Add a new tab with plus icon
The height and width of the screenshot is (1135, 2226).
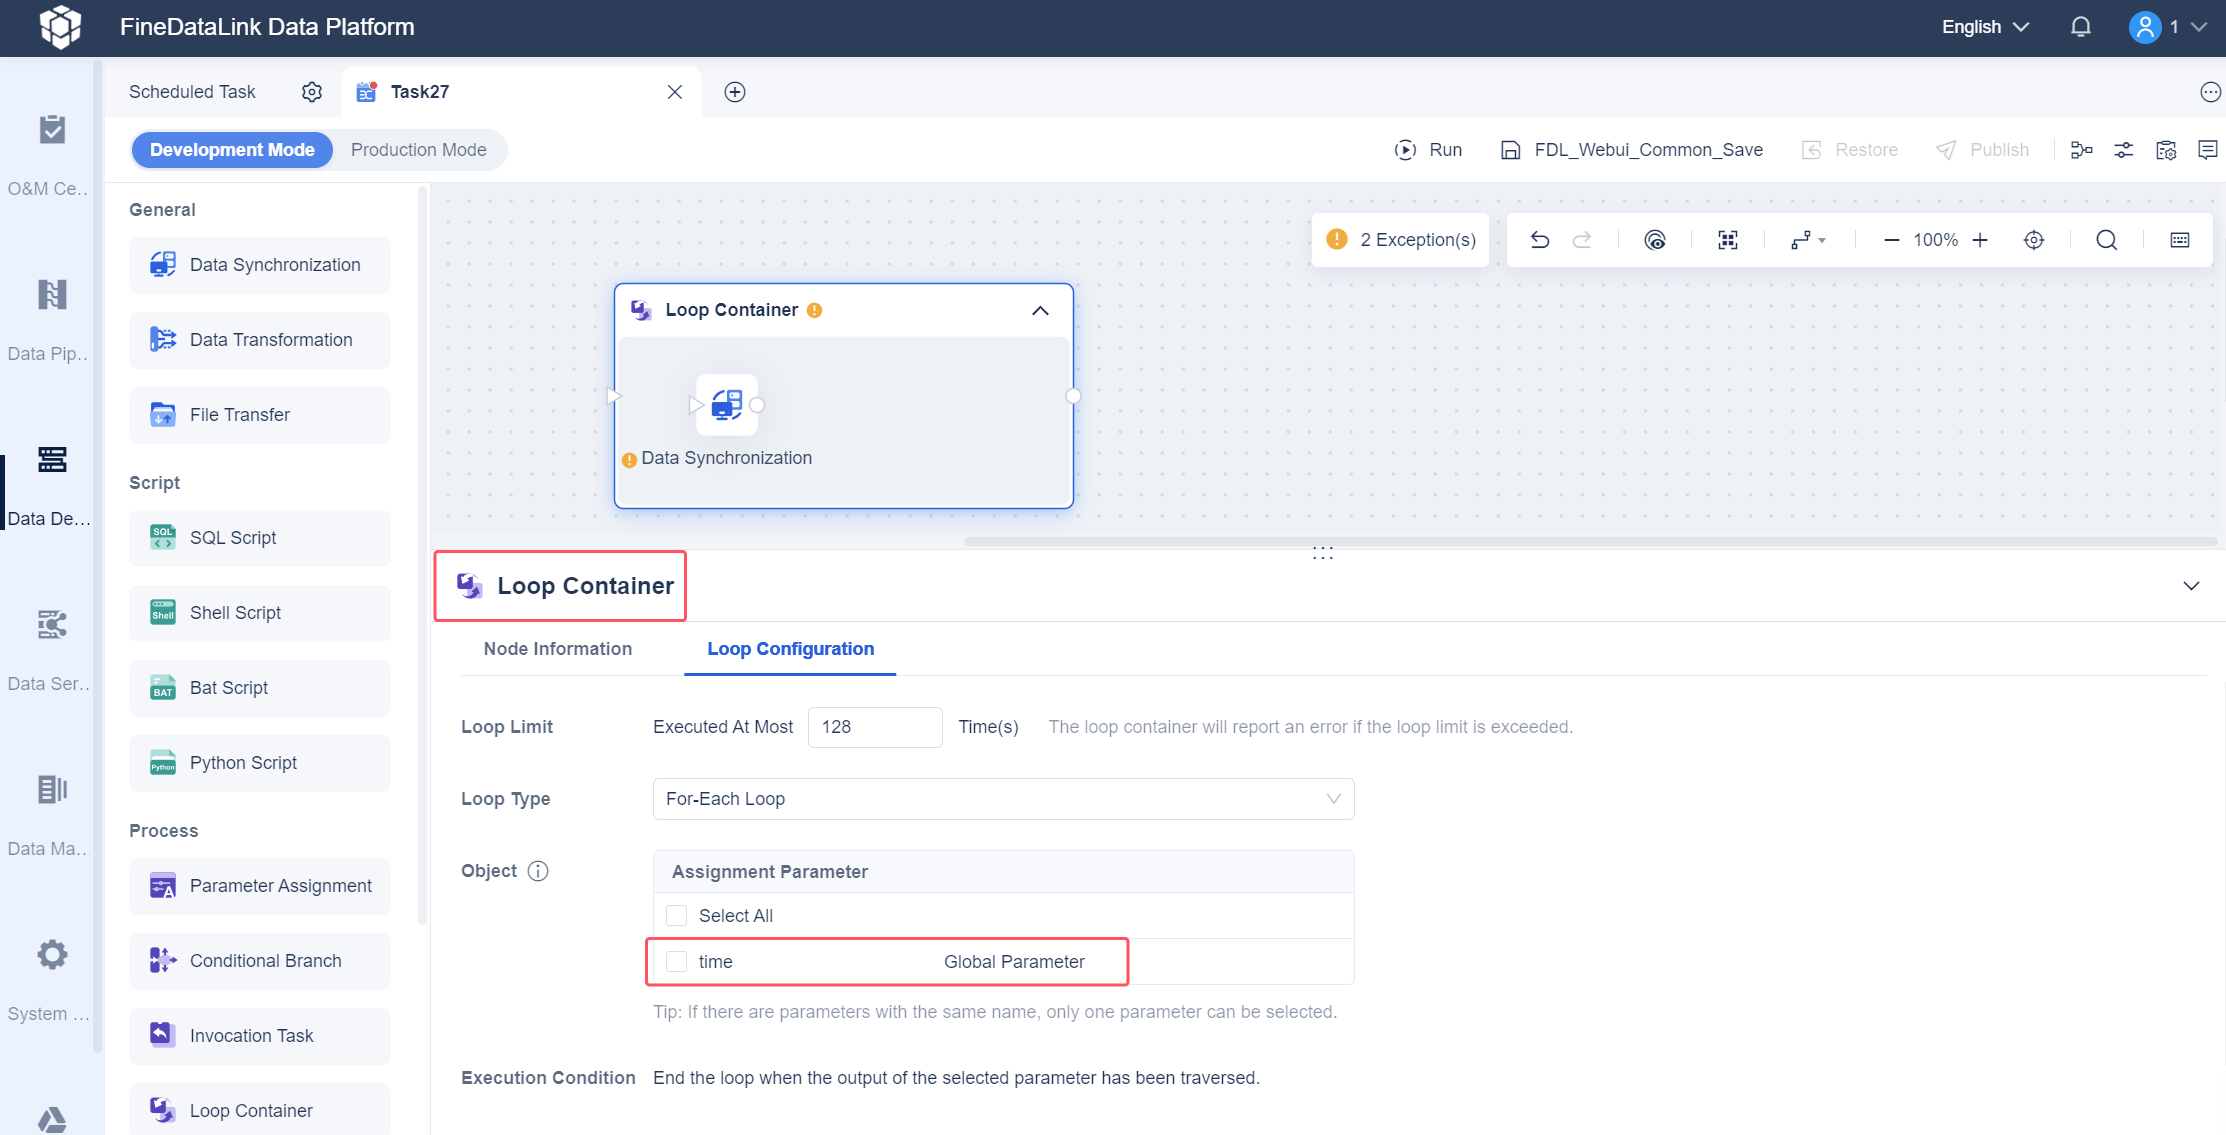click(735, 92)
